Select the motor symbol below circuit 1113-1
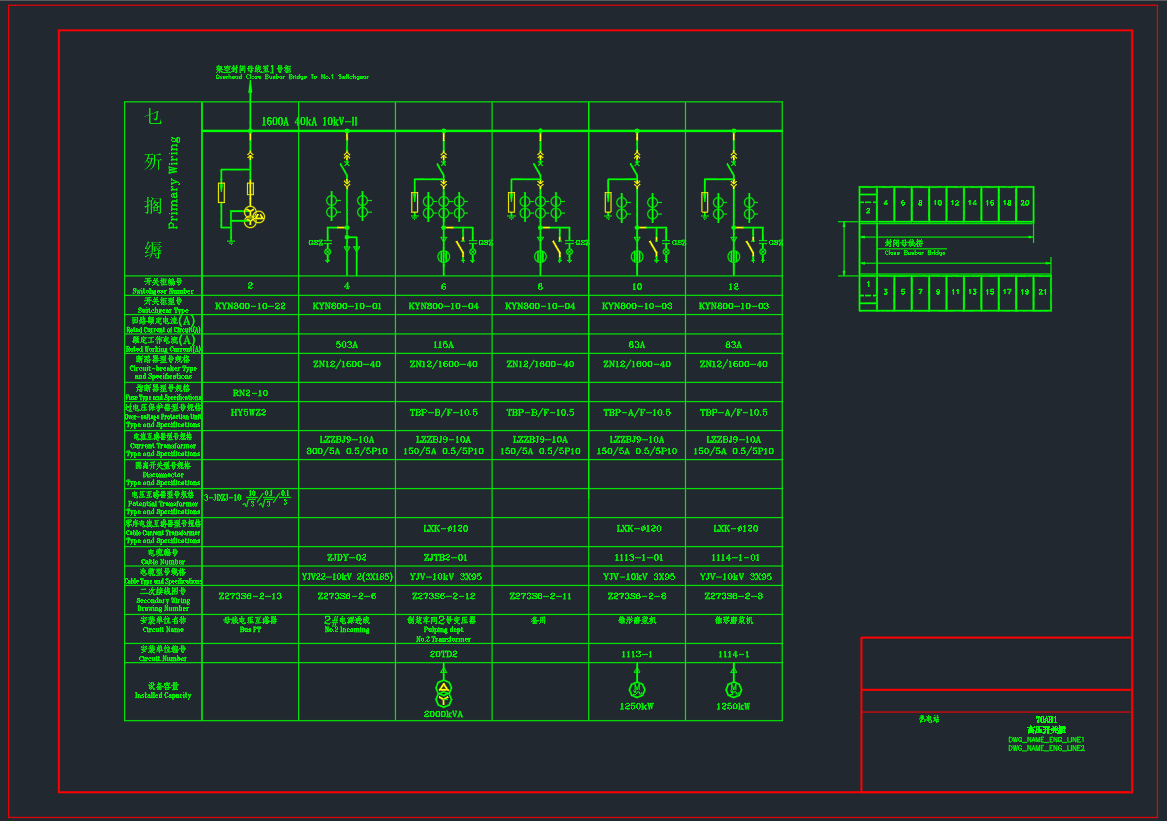The image size is (1167, 821). click(637, 689)
